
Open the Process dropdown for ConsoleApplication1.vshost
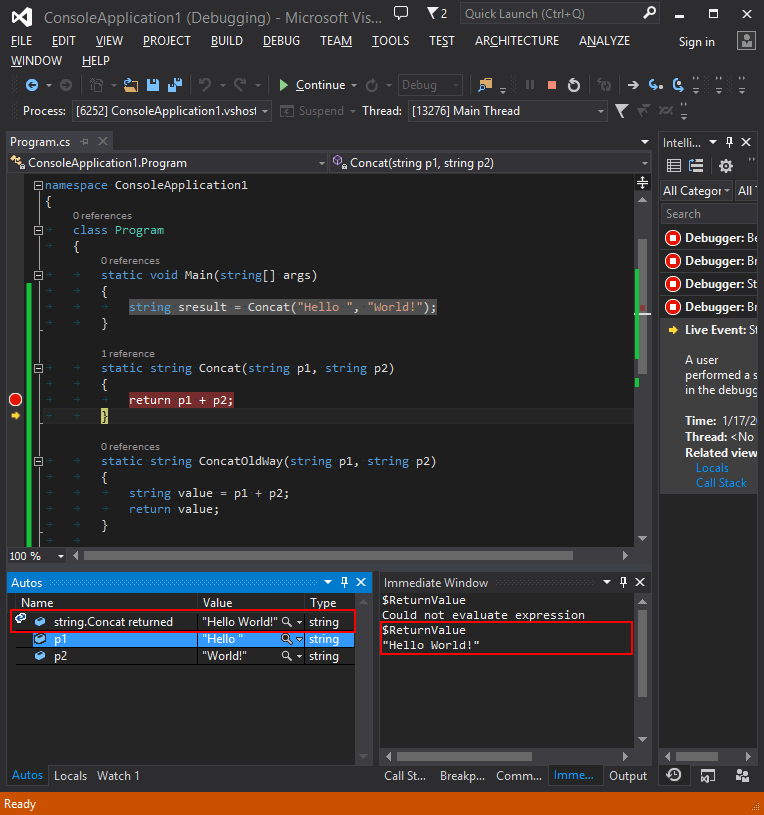tap(171, 111)
